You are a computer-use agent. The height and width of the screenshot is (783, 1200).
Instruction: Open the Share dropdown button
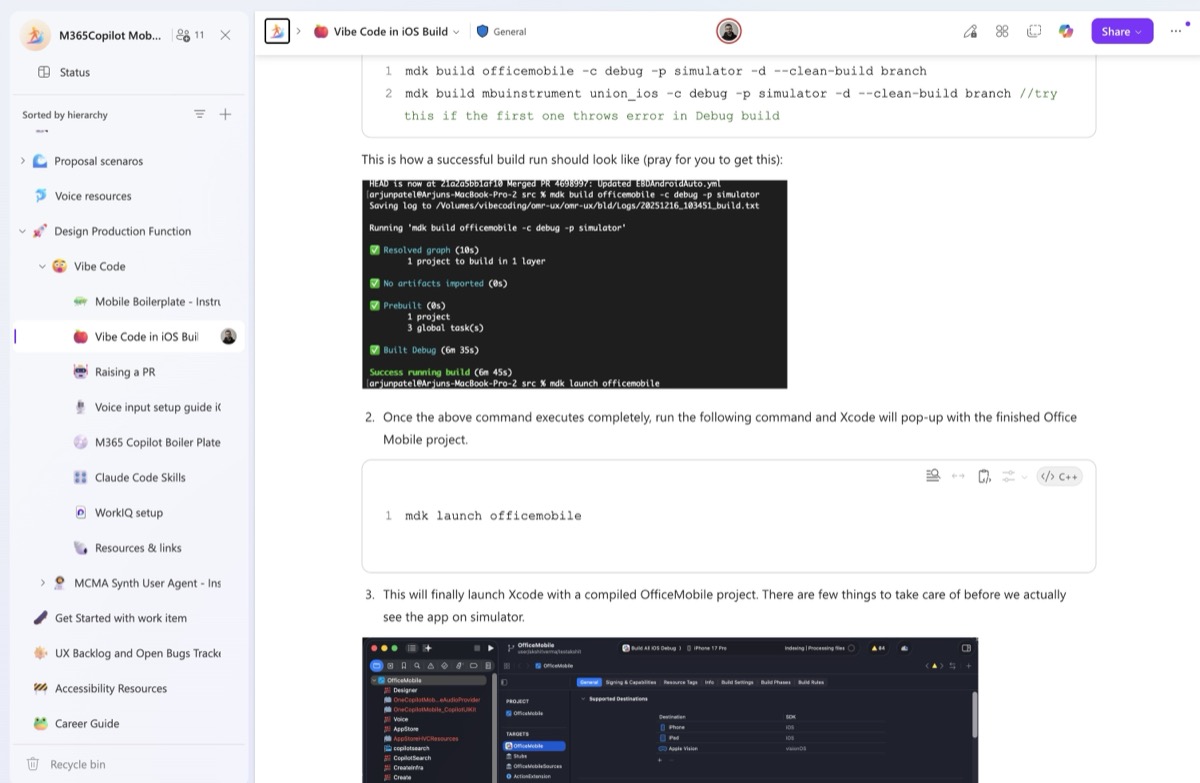pos(1122,32)
